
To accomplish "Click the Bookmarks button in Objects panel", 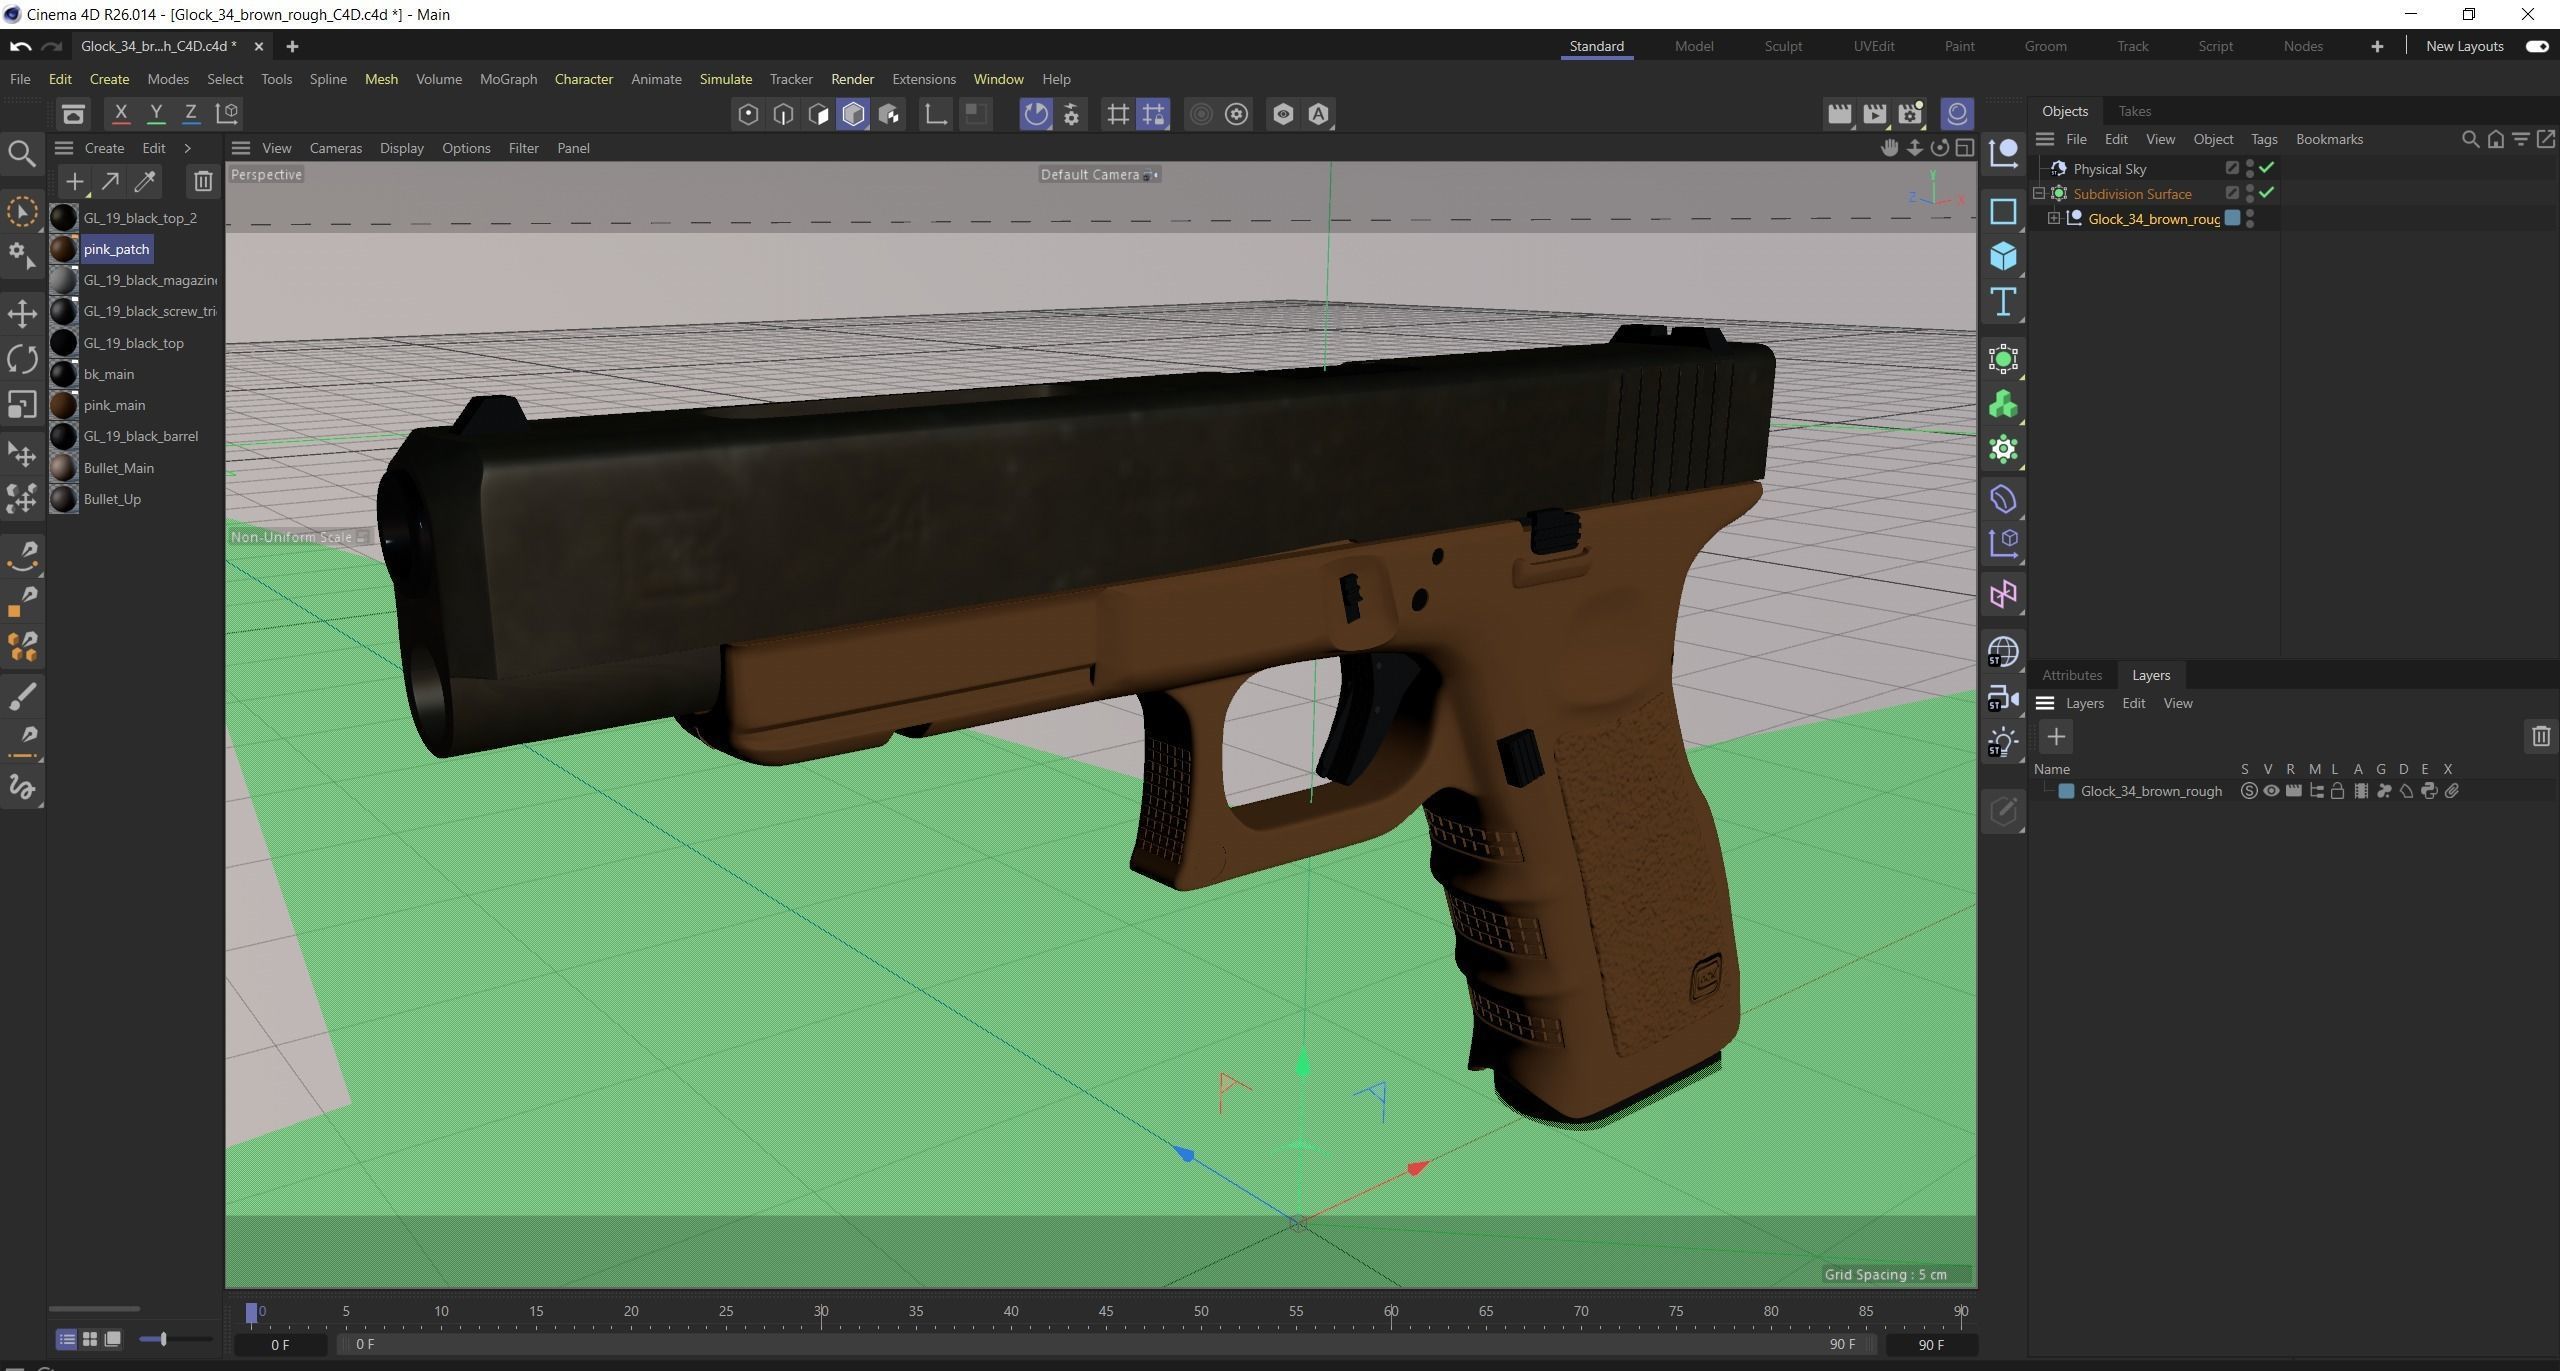I will point(2329,140).
